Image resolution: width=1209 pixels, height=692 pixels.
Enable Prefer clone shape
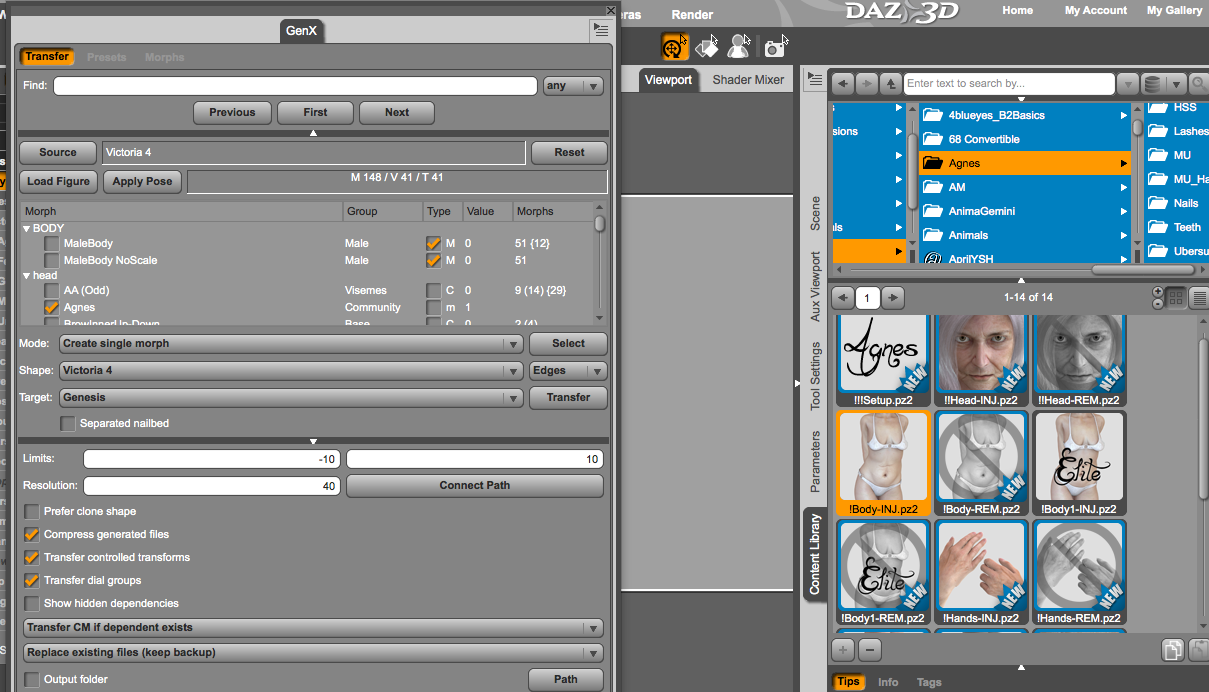point(32,511)
